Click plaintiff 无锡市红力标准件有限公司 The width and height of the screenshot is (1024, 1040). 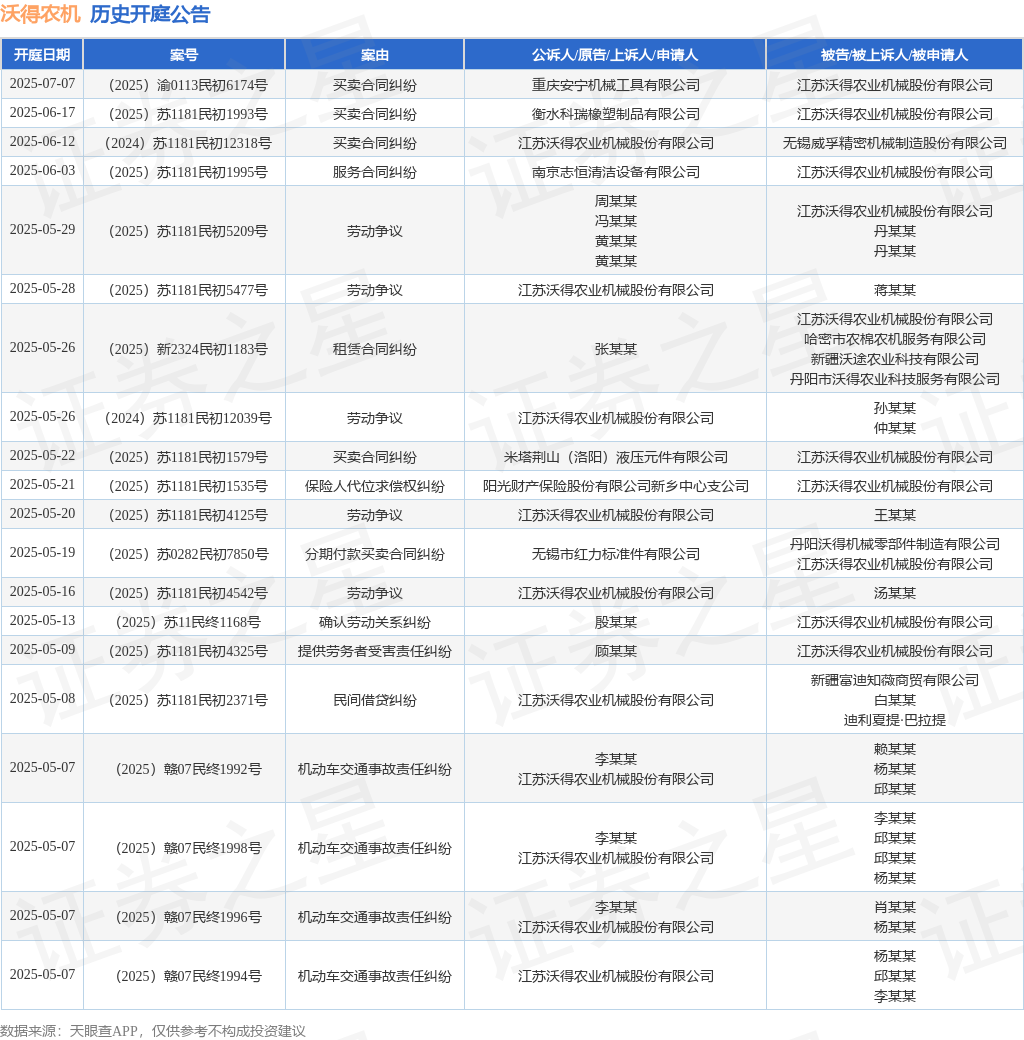click(x=615, y=554)
